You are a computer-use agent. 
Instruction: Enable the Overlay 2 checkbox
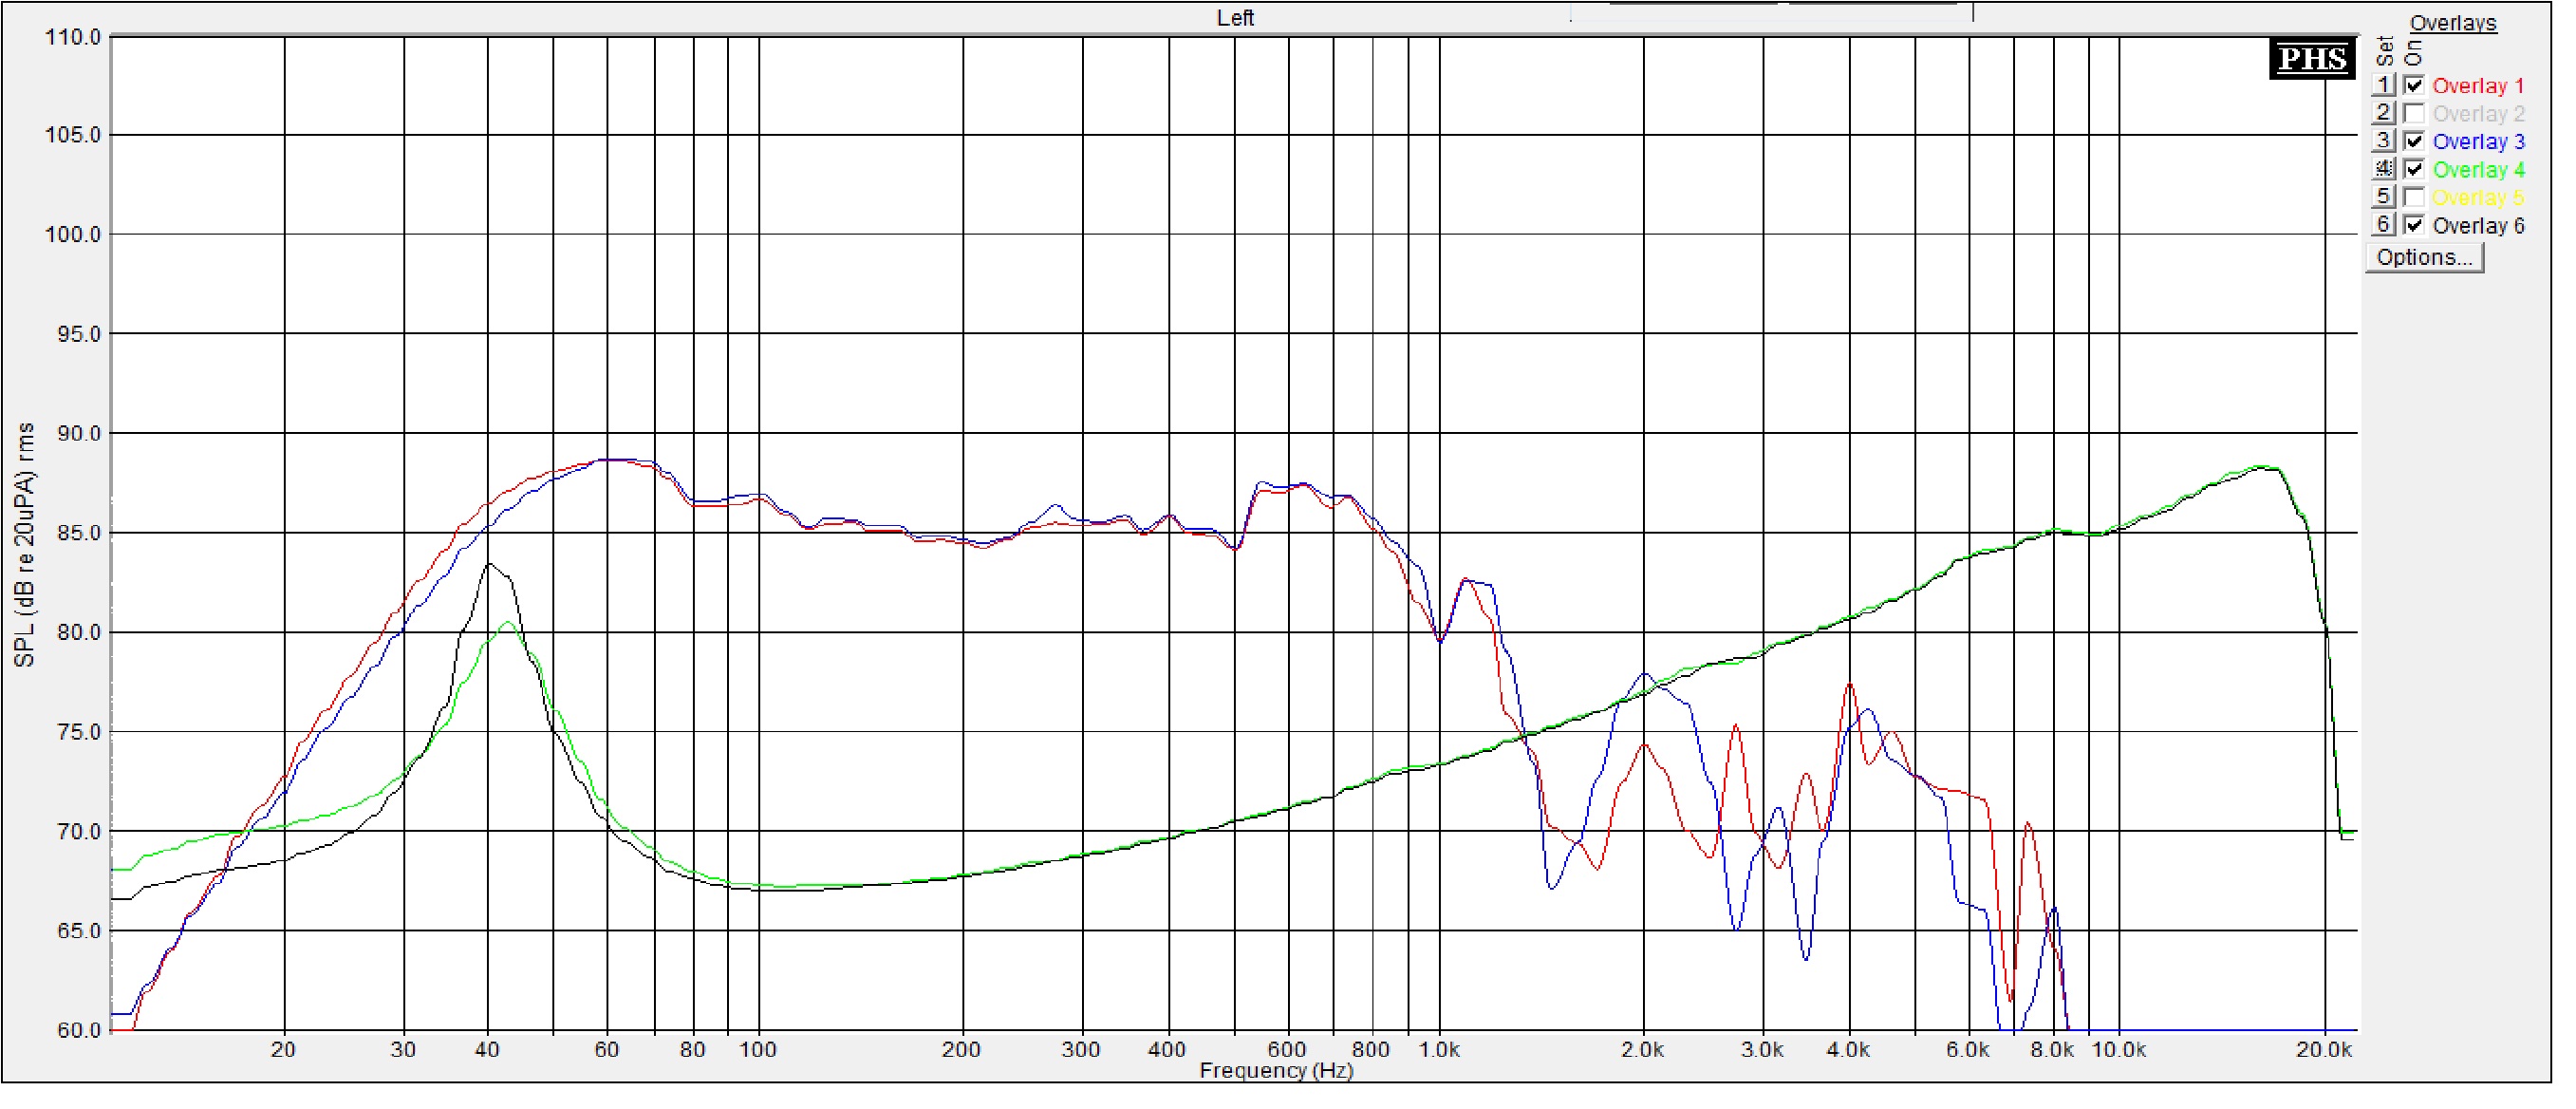point(2414,114)
